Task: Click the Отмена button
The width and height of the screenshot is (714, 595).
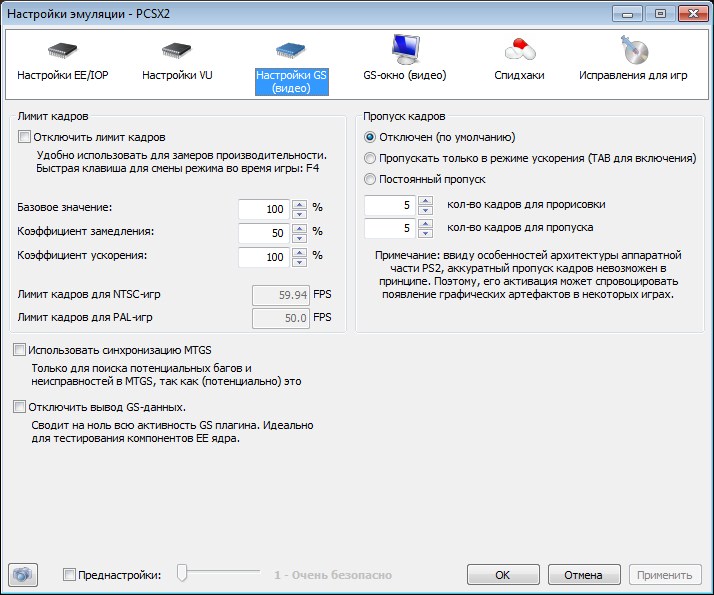Action: (x=584, y=575)
